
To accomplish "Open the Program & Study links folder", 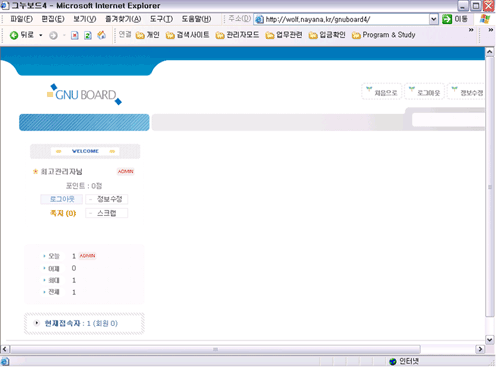I will (x=383, y=35).
